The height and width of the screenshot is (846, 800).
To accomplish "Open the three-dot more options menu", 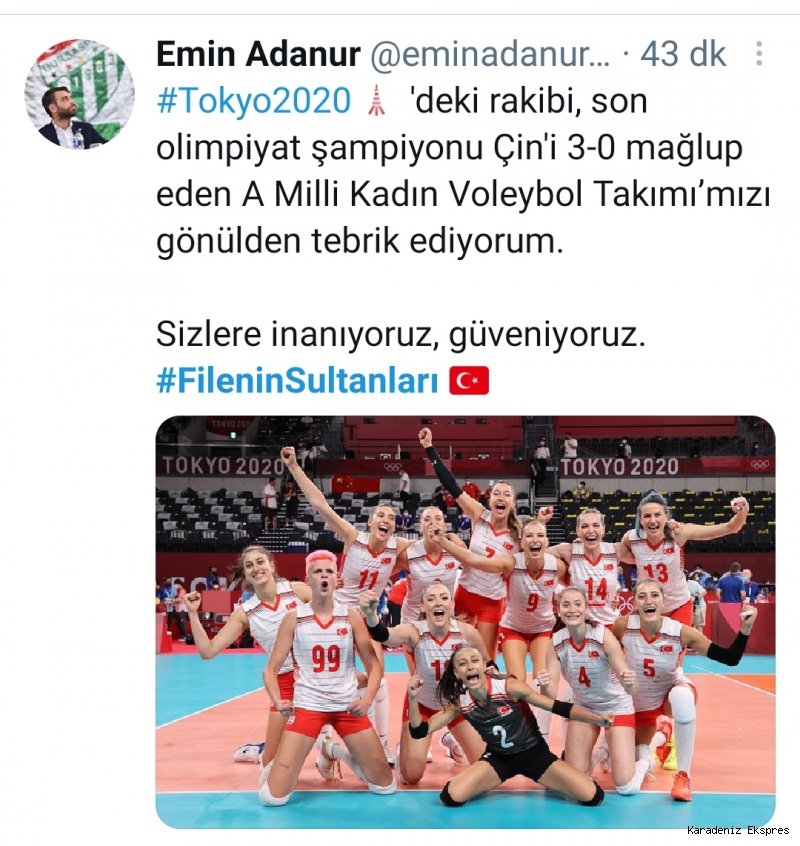I will [x=759, y=53].
